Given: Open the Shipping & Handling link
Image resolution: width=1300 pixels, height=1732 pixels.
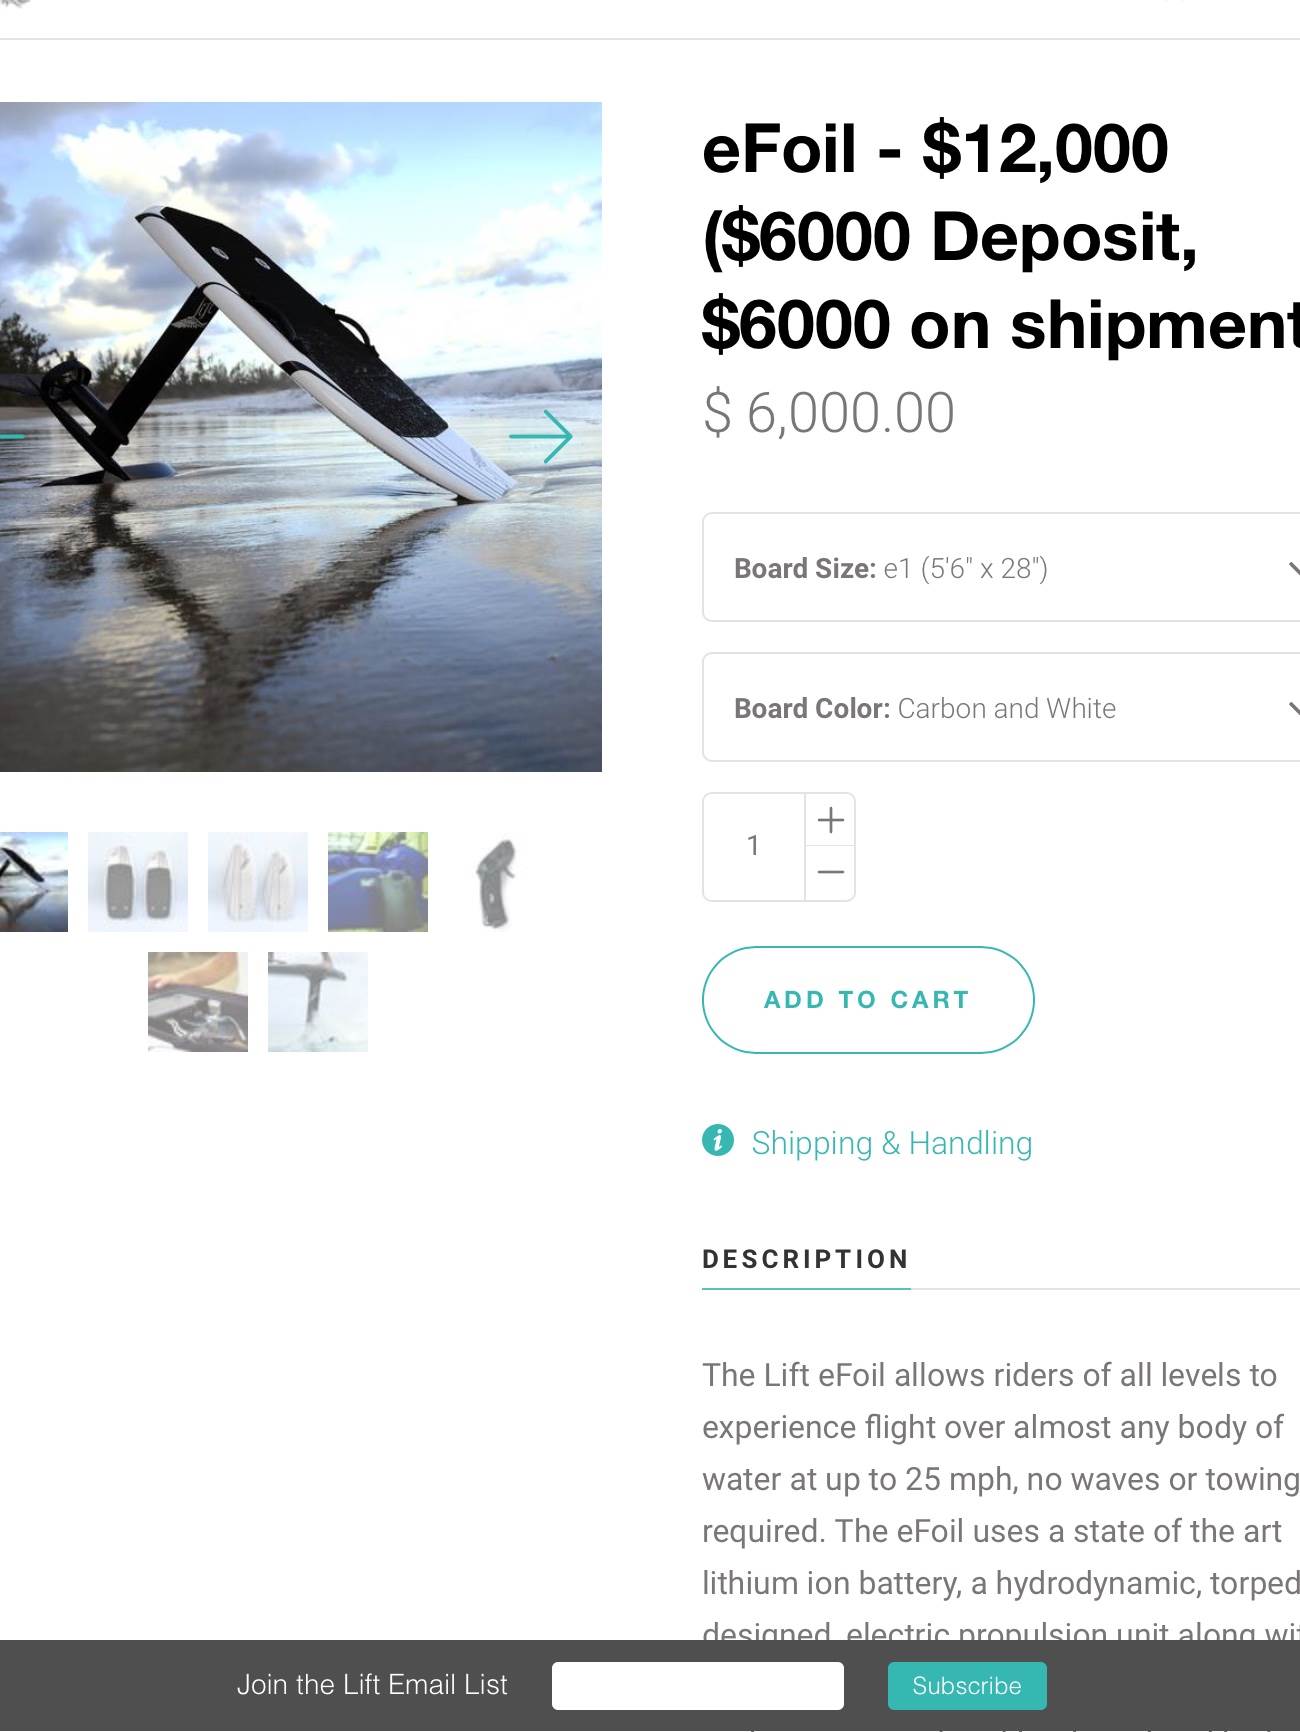Looking at the screenshot, I should pyautogui.click(x=891, y=1143).
